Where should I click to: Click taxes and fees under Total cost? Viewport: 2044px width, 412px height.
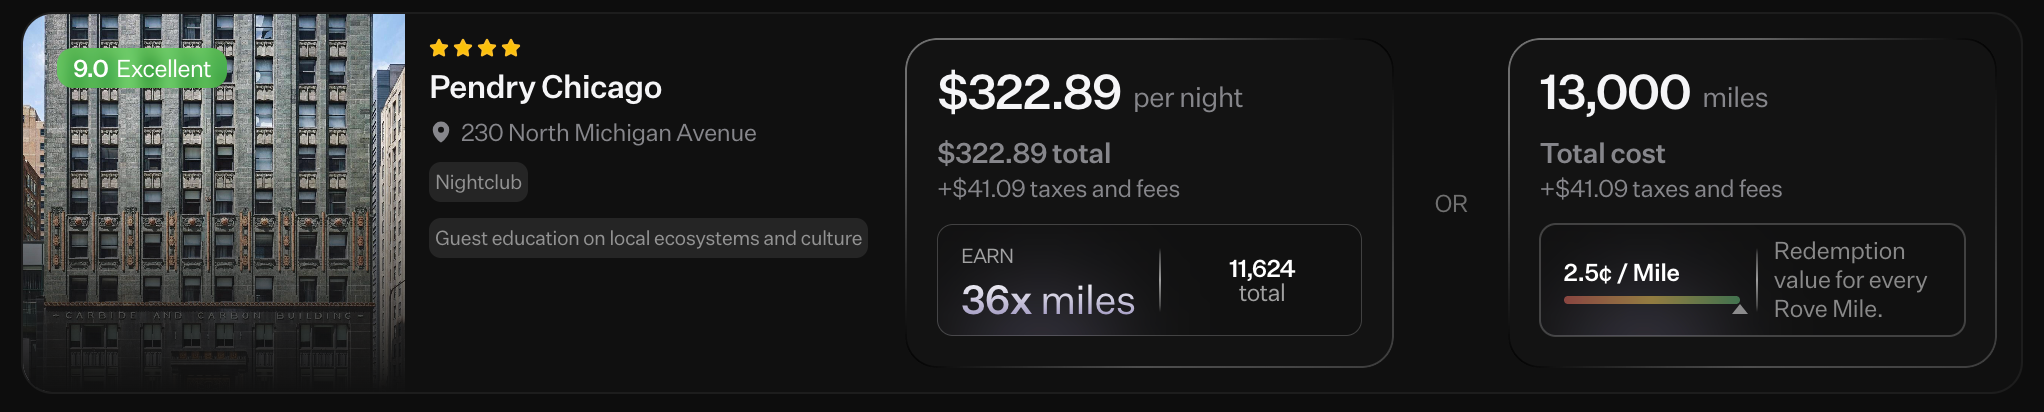pos(1660,189)
